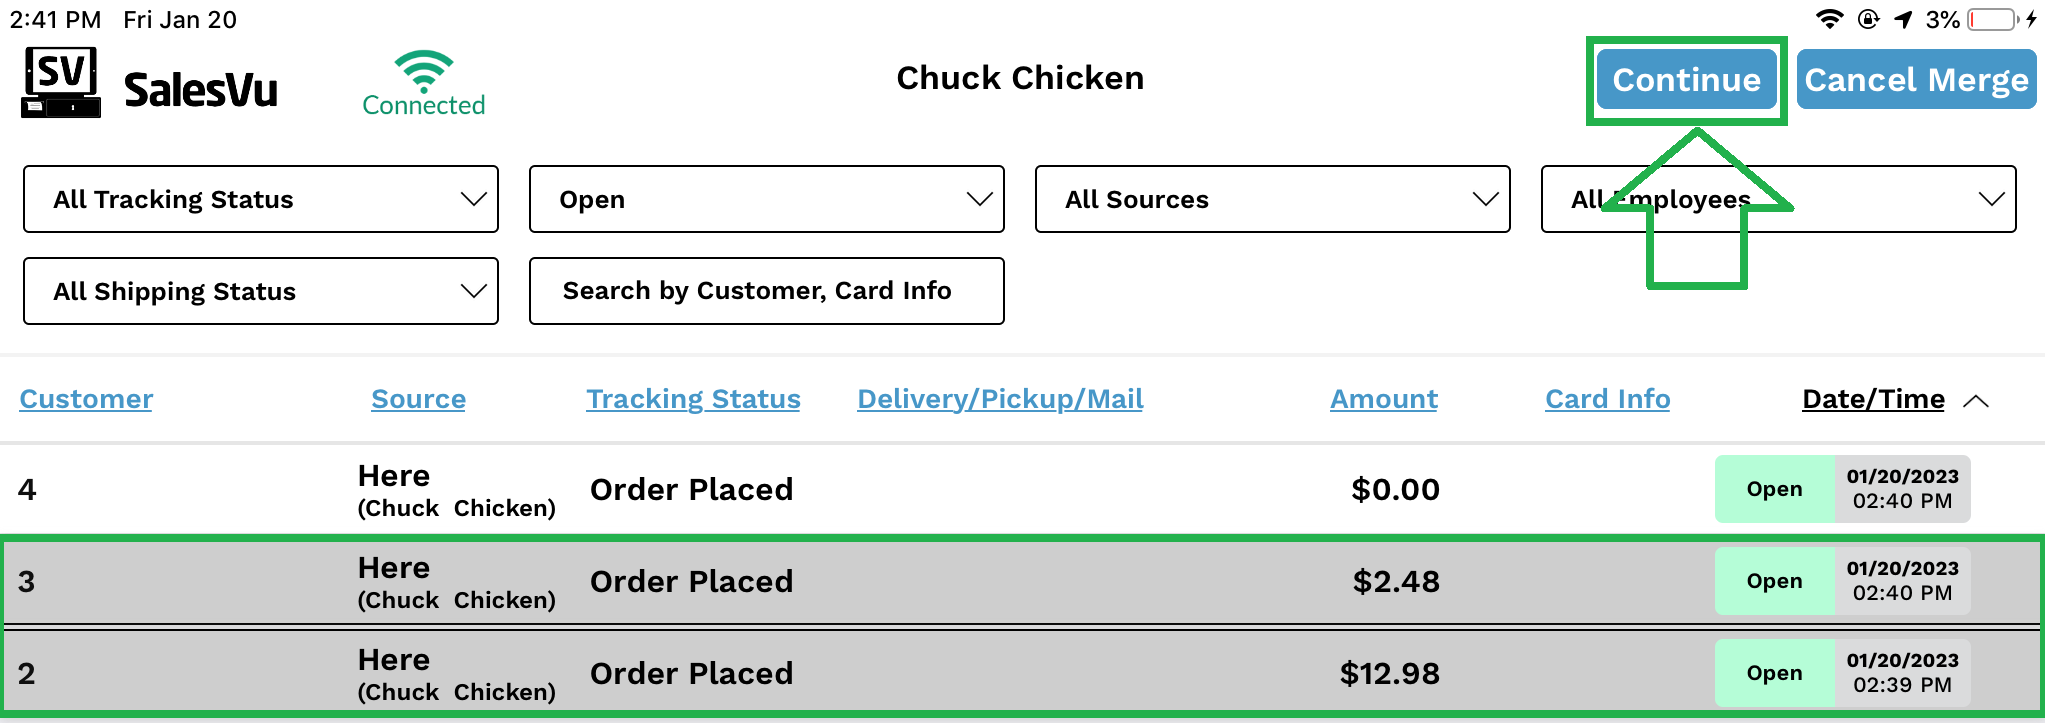Viewport: 2045px width, 723px height.
Task: Sort orders by Source column
Action: [x=418, y=399]
